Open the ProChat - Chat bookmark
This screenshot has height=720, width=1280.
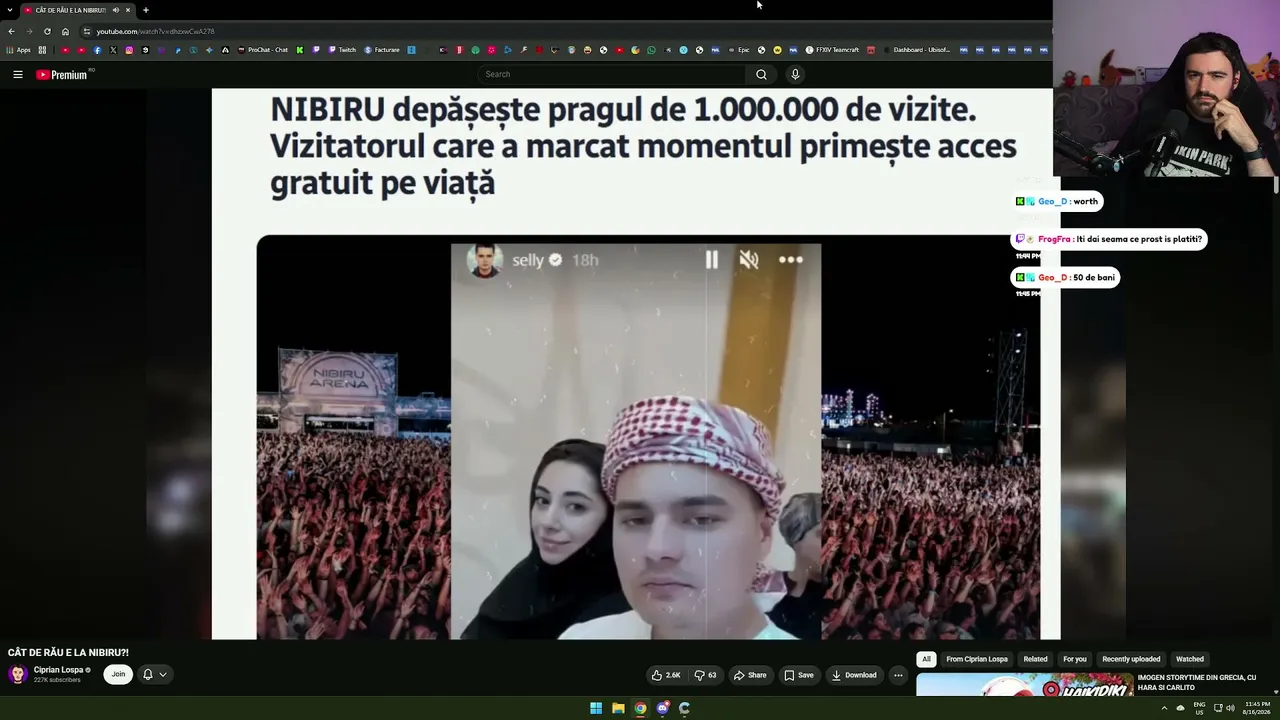[262, 50]
